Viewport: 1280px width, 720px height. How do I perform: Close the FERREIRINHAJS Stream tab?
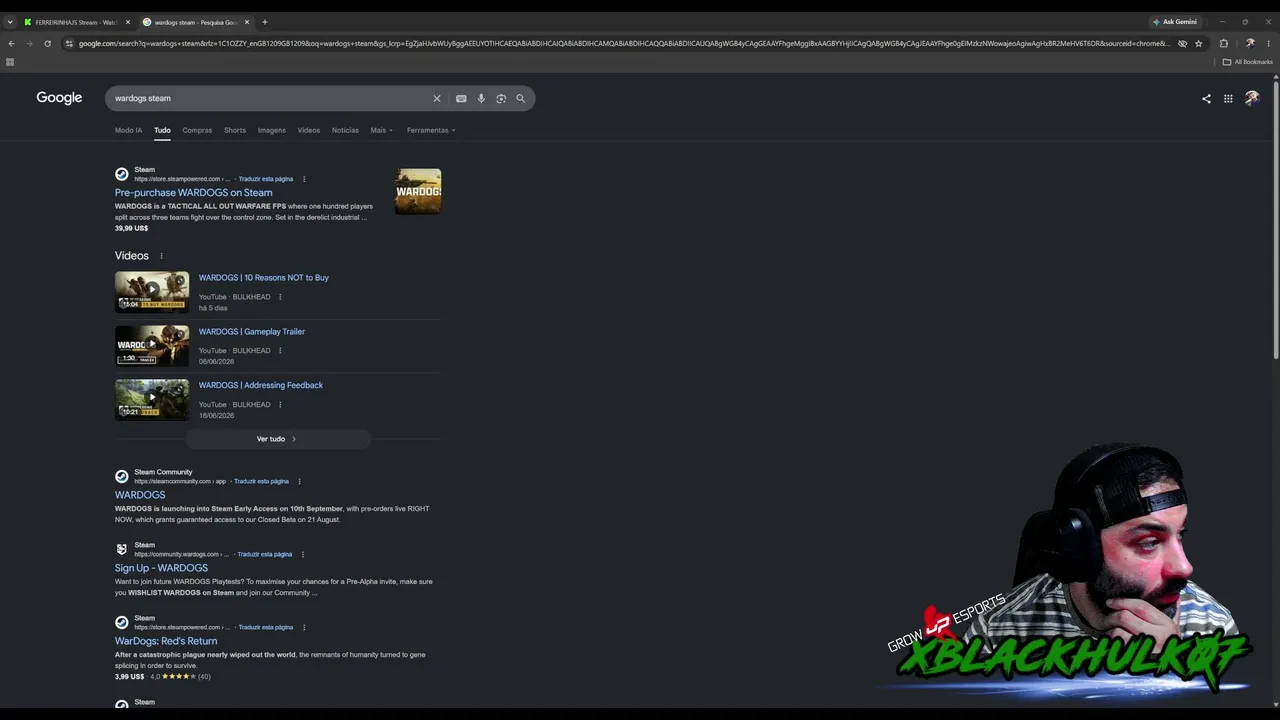coord(128,22)
